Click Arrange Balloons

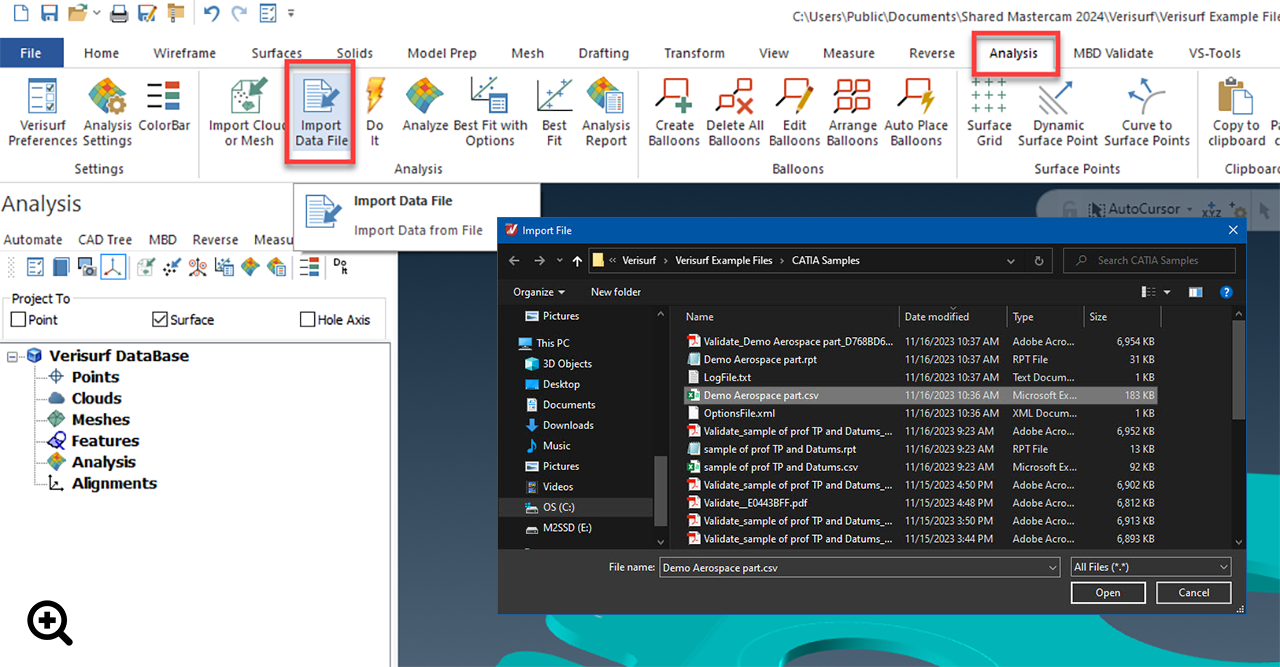point(853,111)
